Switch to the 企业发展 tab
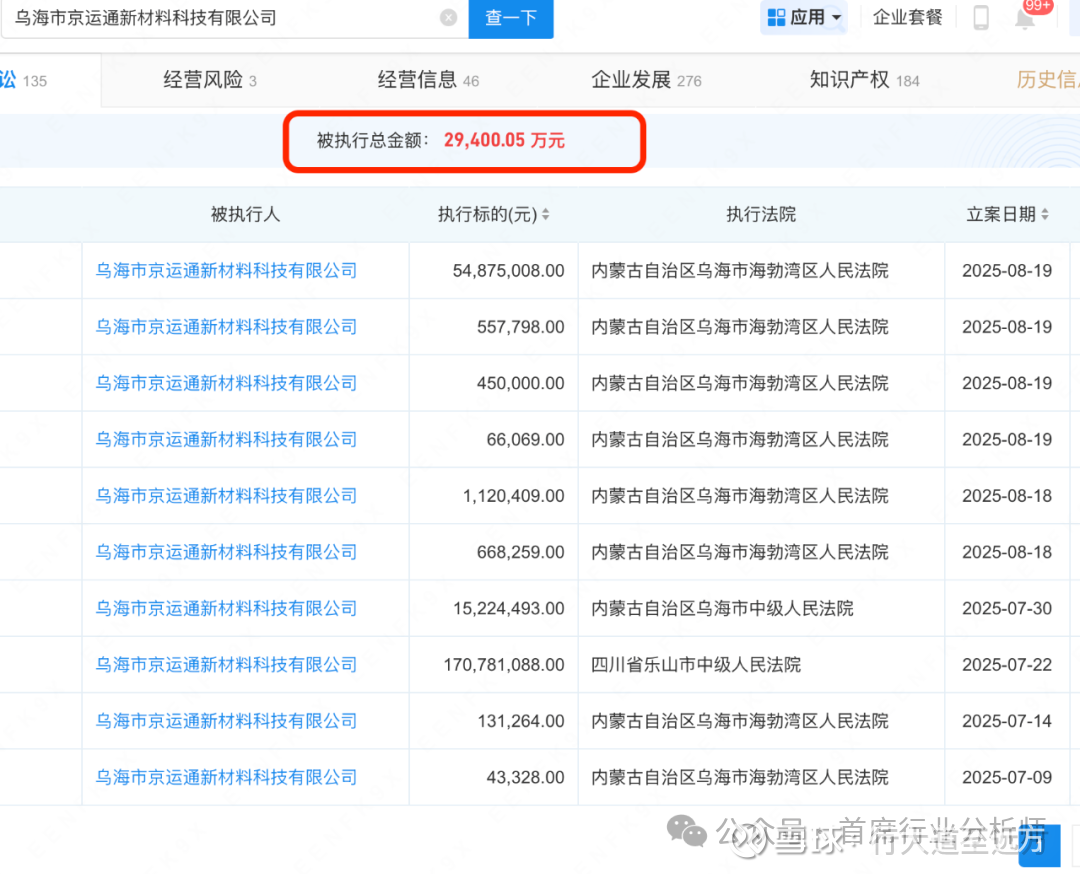The height and width of the screenshot is (874, 1080). [646, 80]
